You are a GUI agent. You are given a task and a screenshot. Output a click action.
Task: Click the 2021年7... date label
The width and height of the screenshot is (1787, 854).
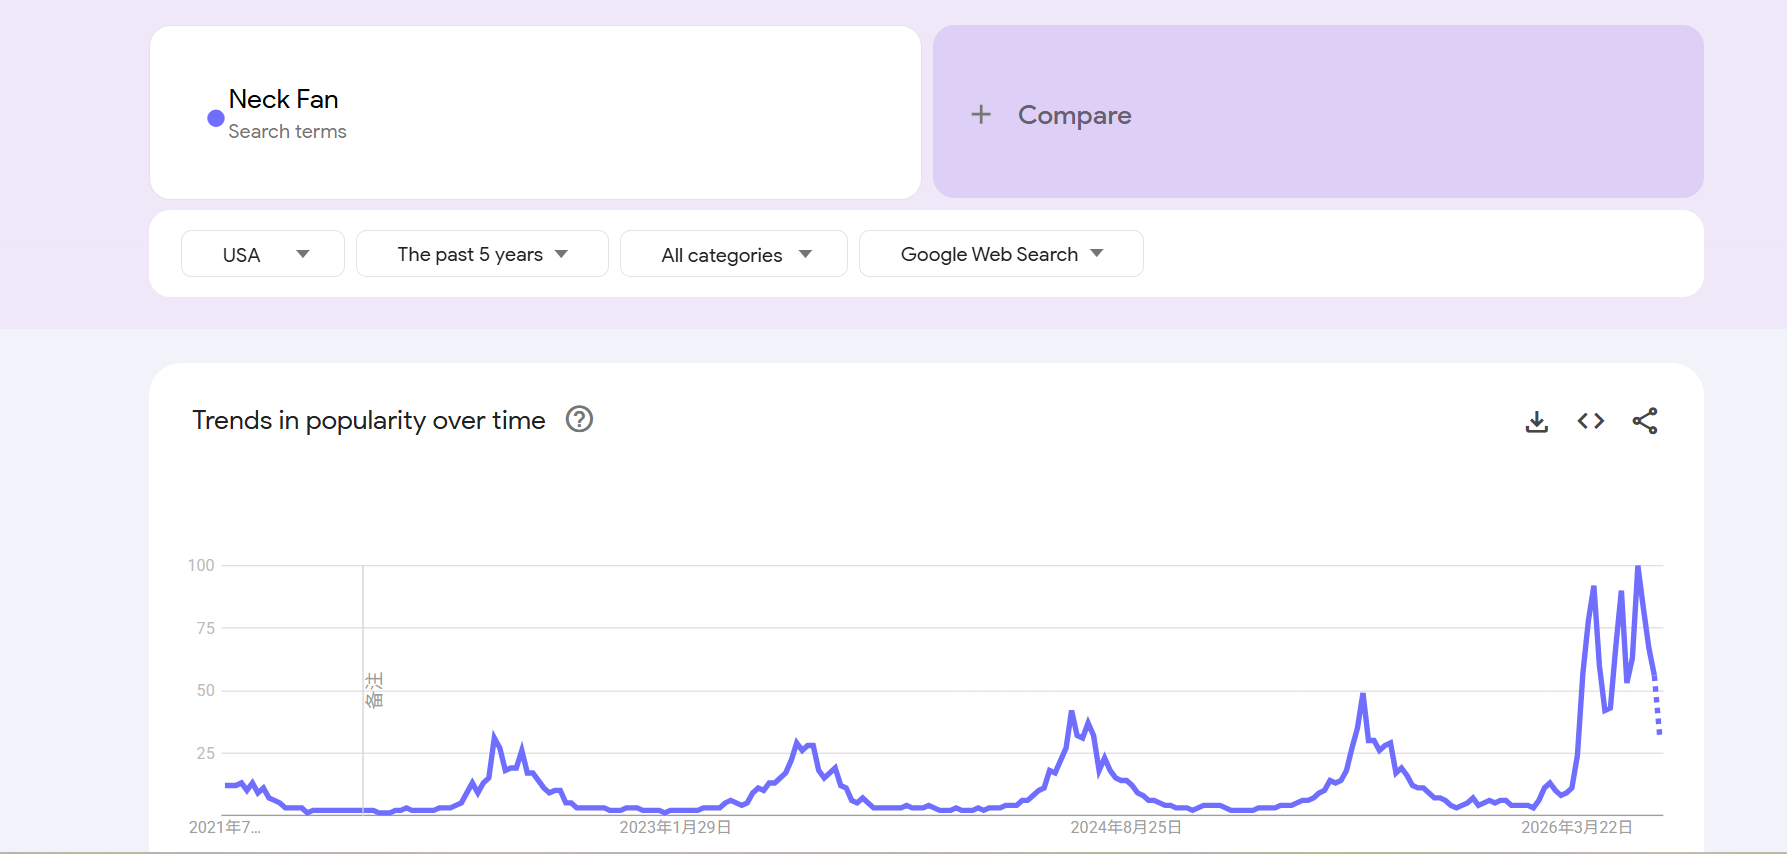(x=224, y=827)
